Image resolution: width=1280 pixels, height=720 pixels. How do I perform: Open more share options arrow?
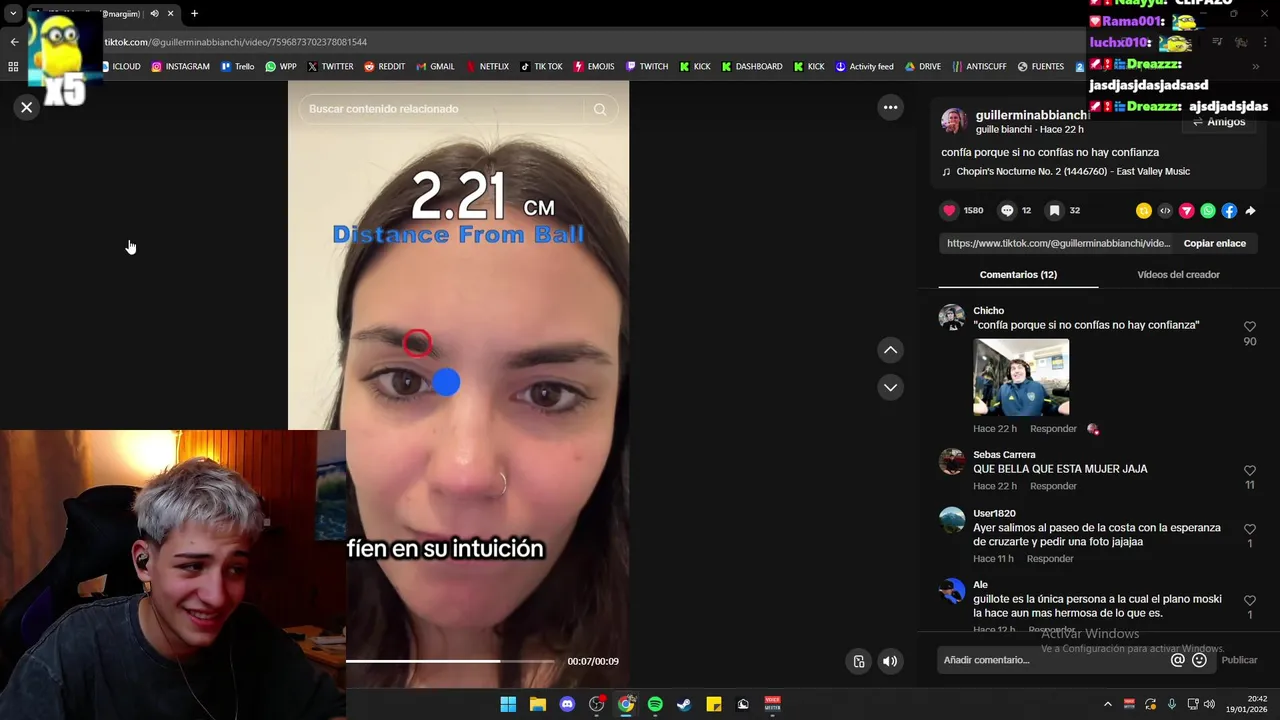pyautogui.click(x=1250, y=210)
